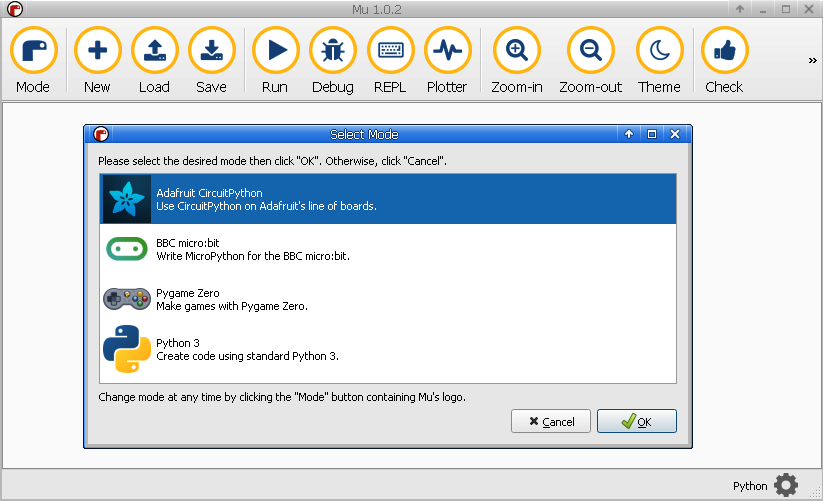Click the Pygame Zero gamepad icon

point(126,299)
